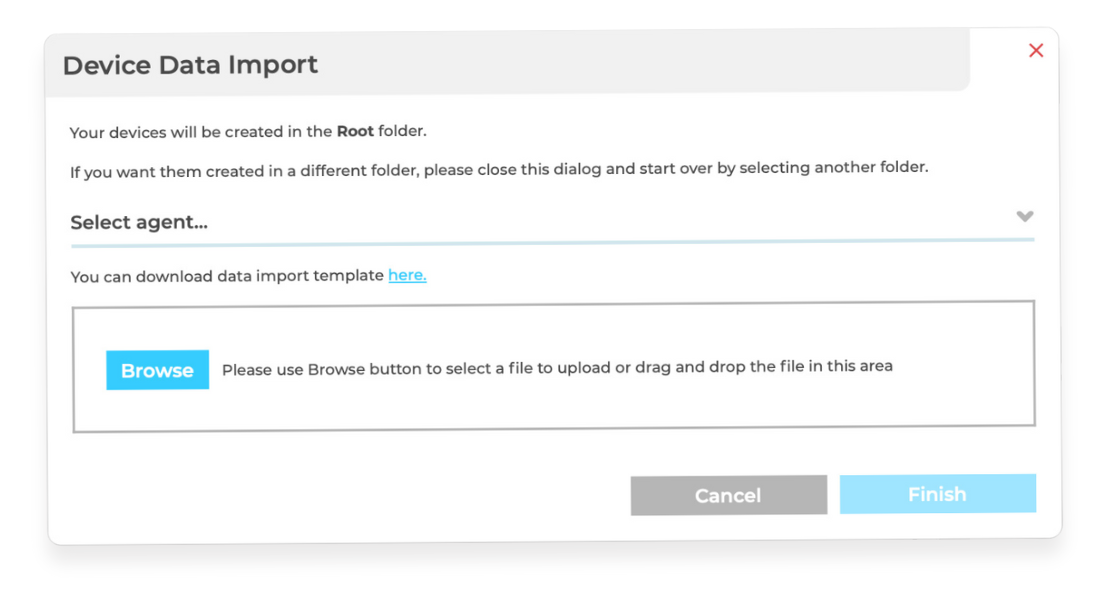This screenshot has width=1108, height=591.
Task: Cancel the device import
Action: (729, 495)
